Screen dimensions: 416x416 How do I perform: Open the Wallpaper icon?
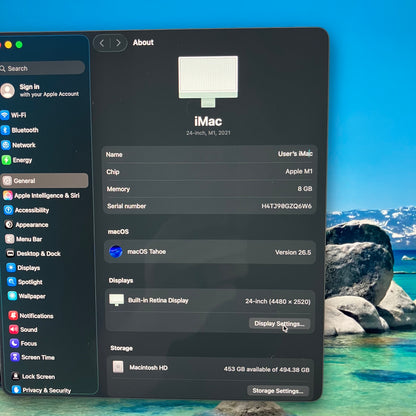pyautogui.click(x=12, y=296)
